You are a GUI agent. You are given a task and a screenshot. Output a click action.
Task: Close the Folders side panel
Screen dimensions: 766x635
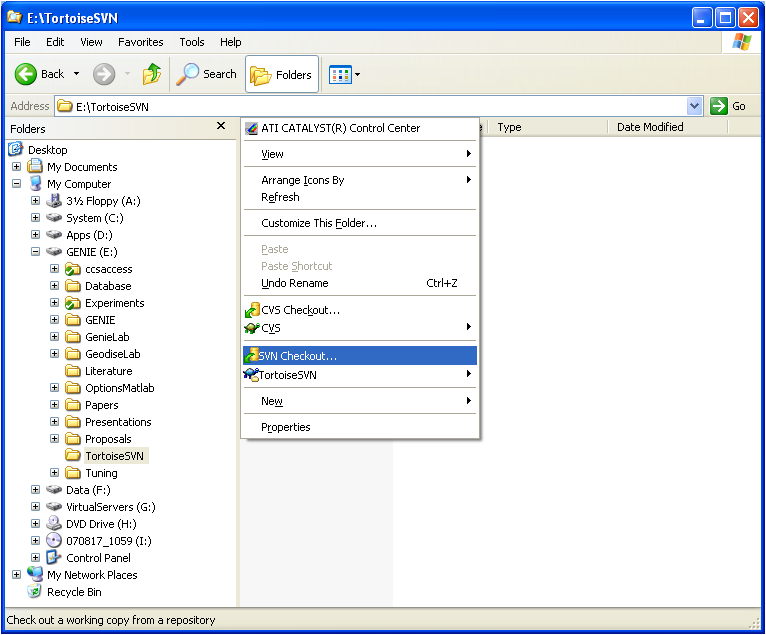tap(221, 126)
